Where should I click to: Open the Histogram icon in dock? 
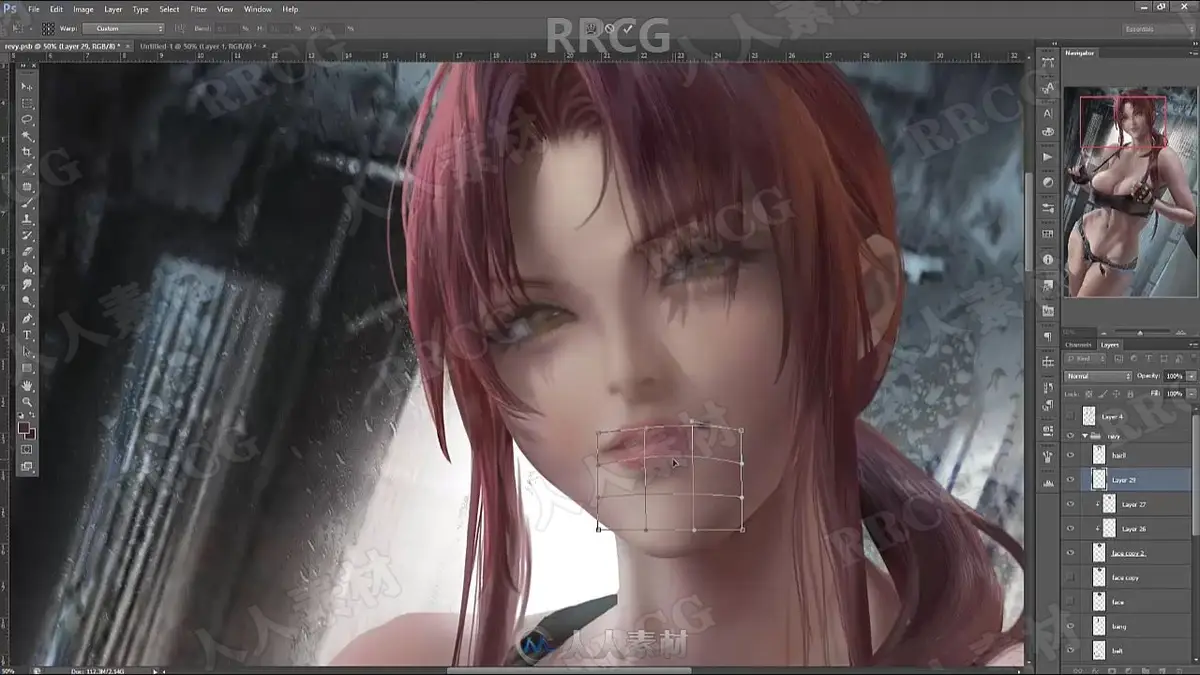(x=1048, y=483)
